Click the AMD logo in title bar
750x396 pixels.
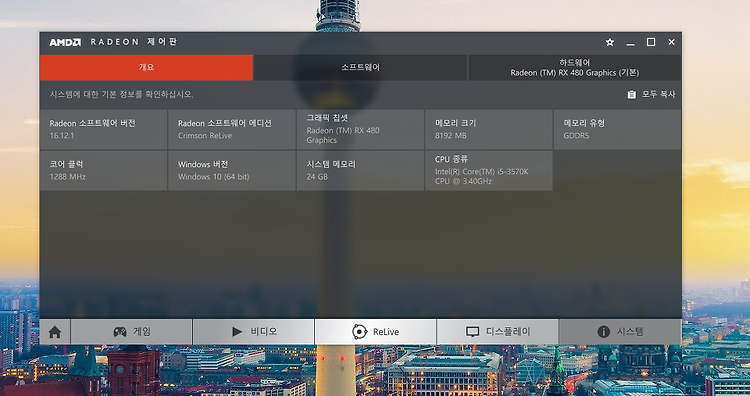[x=65, y=42]
